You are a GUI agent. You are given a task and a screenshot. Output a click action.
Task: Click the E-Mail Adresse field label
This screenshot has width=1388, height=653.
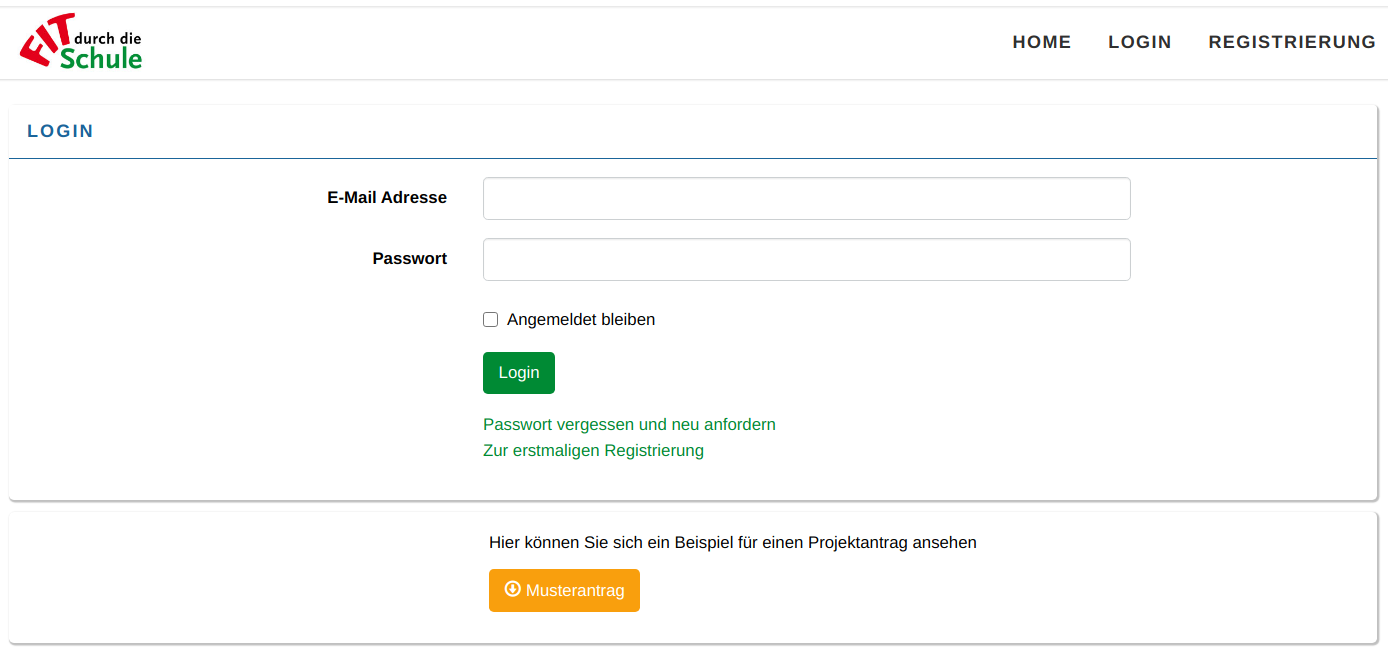coord(387,198)
